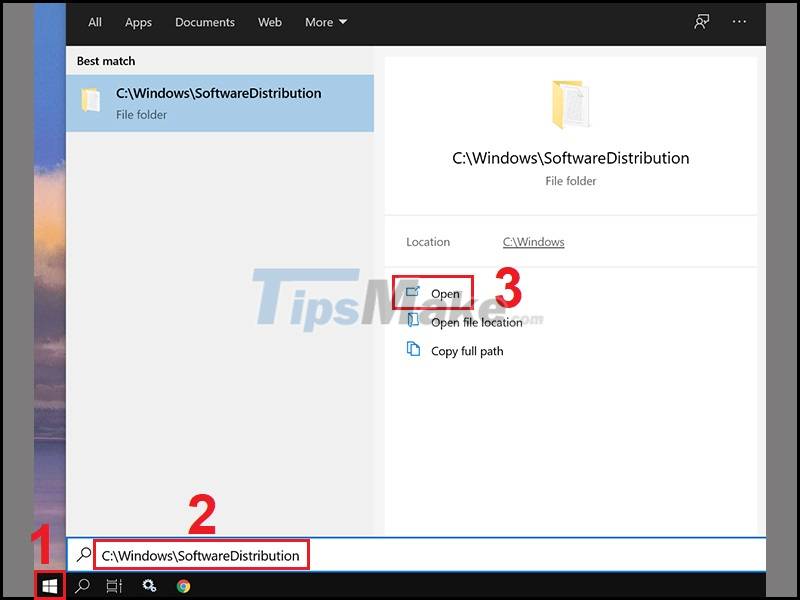Click the Open file location icon
The height and width of the screenshot is (600, 800).
point(412,322)
